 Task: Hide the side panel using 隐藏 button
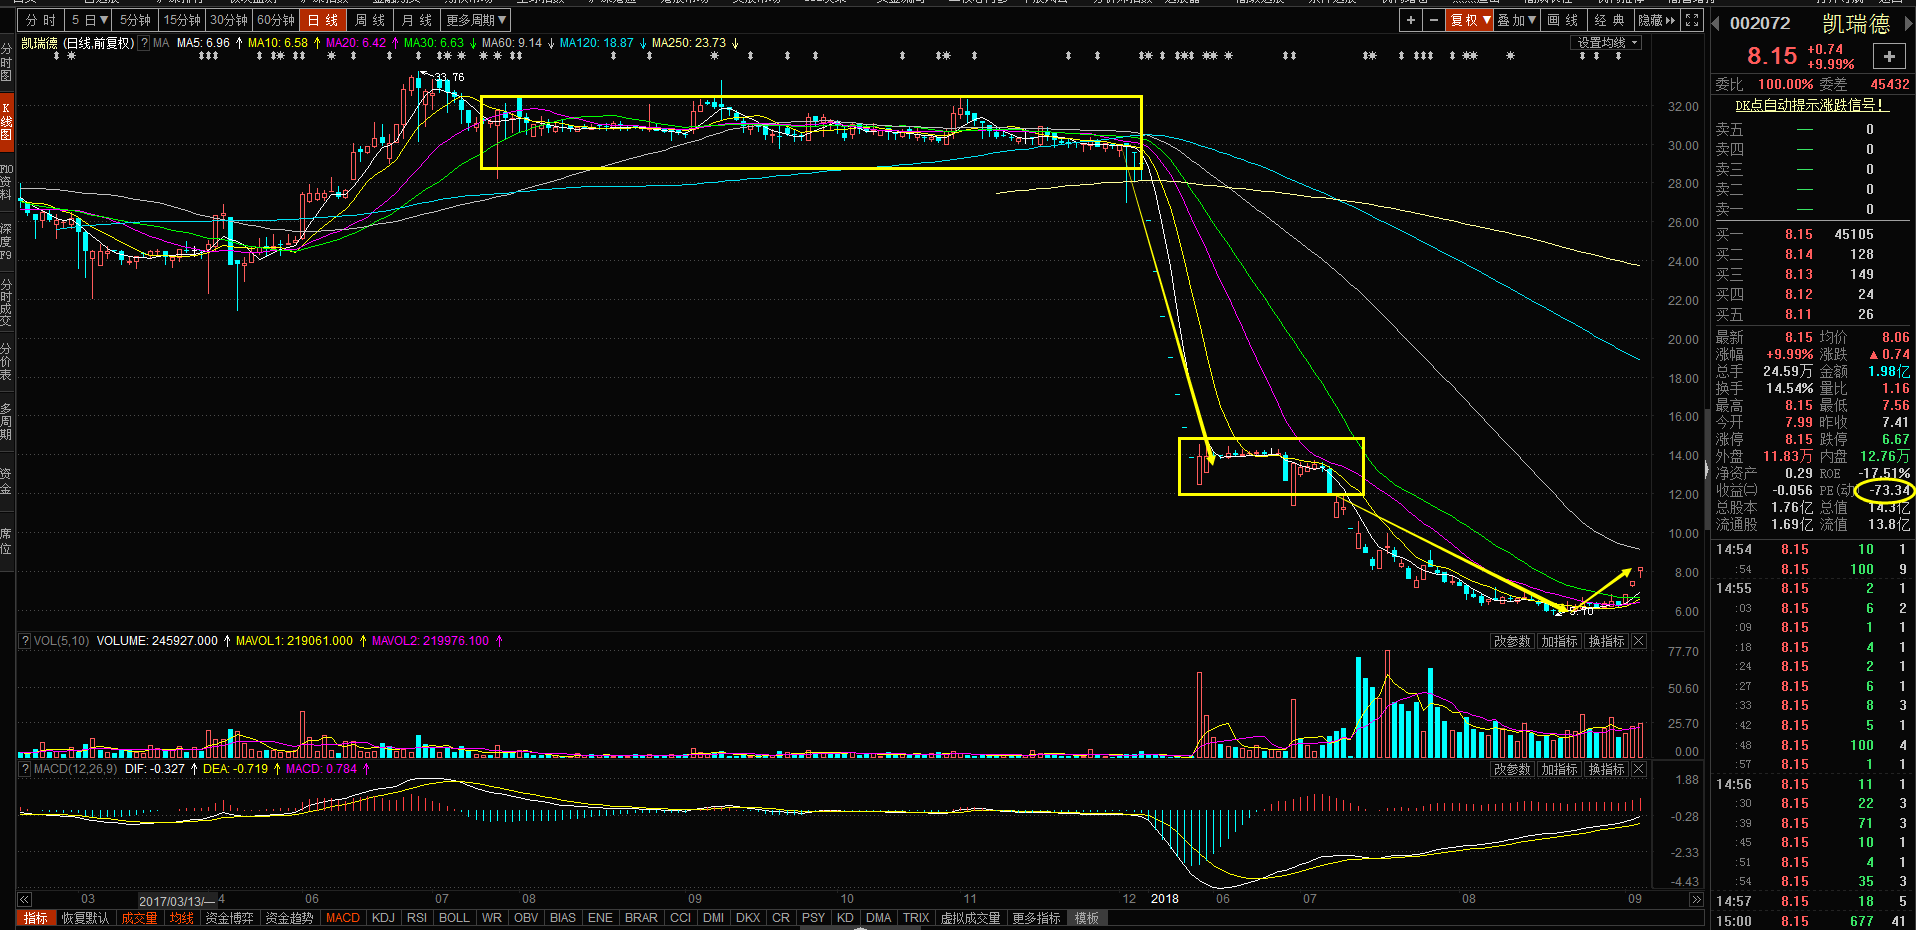tap(1655, 20)
